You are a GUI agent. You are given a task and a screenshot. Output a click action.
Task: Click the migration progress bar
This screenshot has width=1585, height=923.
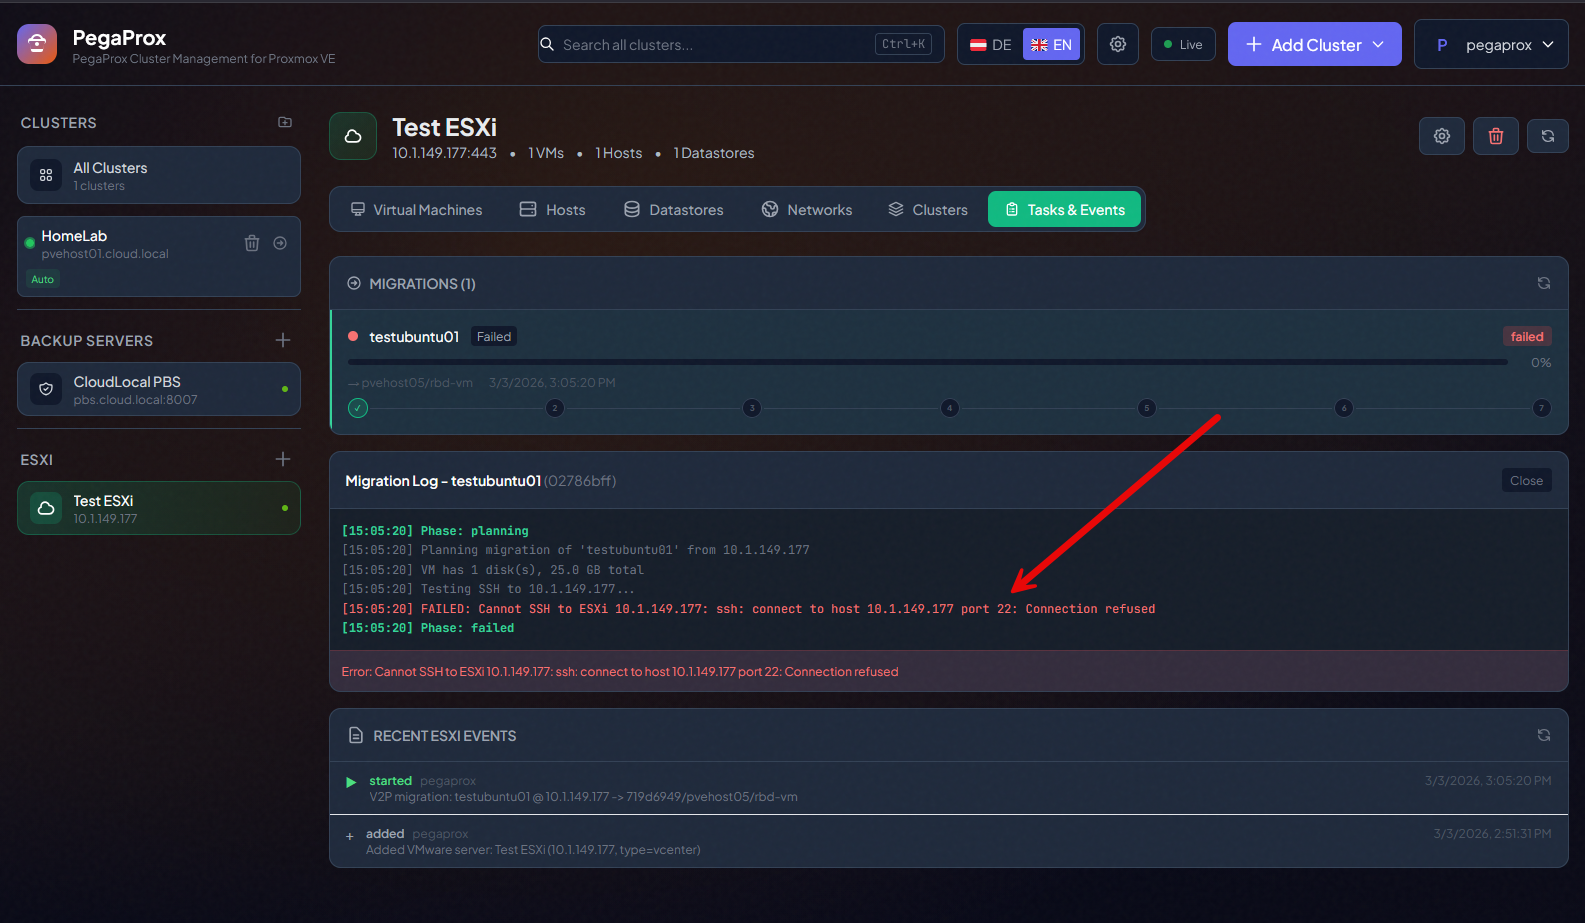[928, 362]
